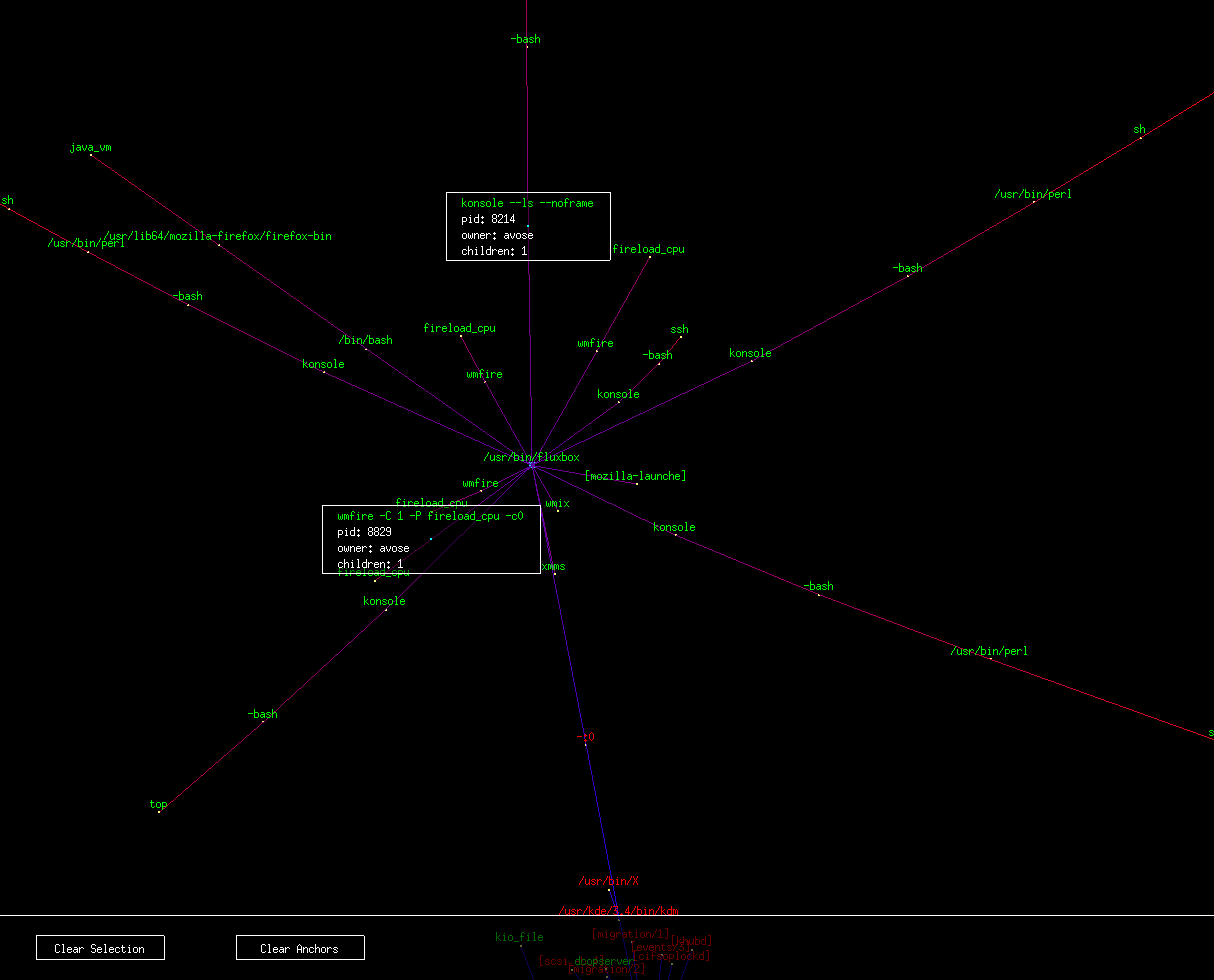The image size is (1214, 980).
Task: Select the -bash node parenting top
Action: [x=263, y=721]
